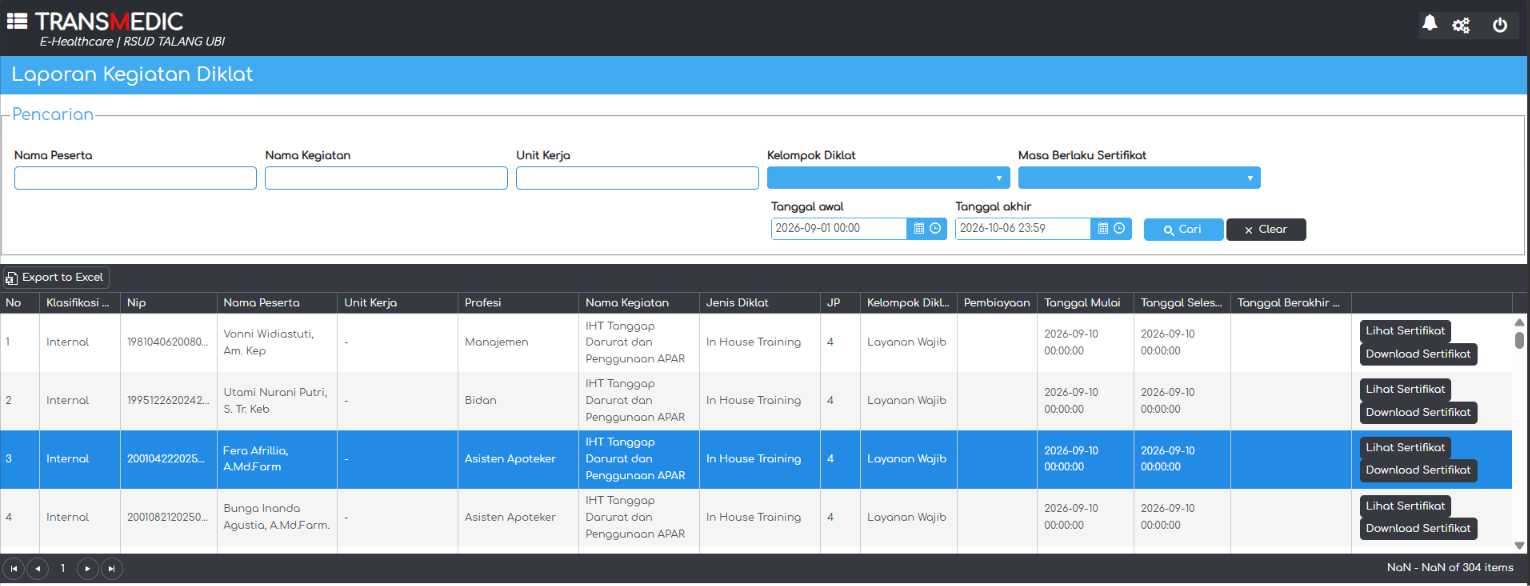Image resolution: width=1530 pixels, height=586 pixels.
Task: Click the Clear button
Action: tap(1266, 230)
